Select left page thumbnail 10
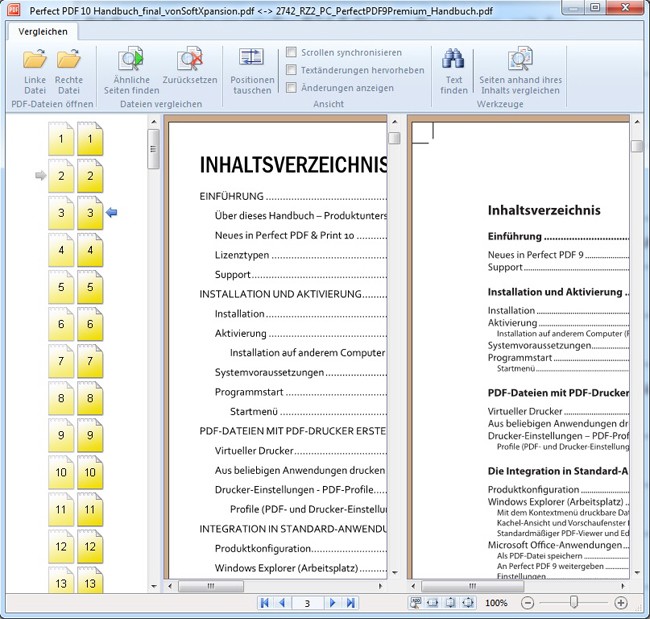650x619 pixels. click(61, 472)
